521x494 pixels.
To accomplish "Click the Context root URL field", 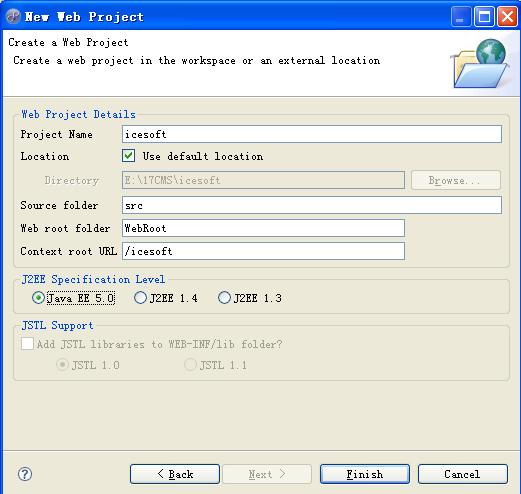I will click(263, 251).
